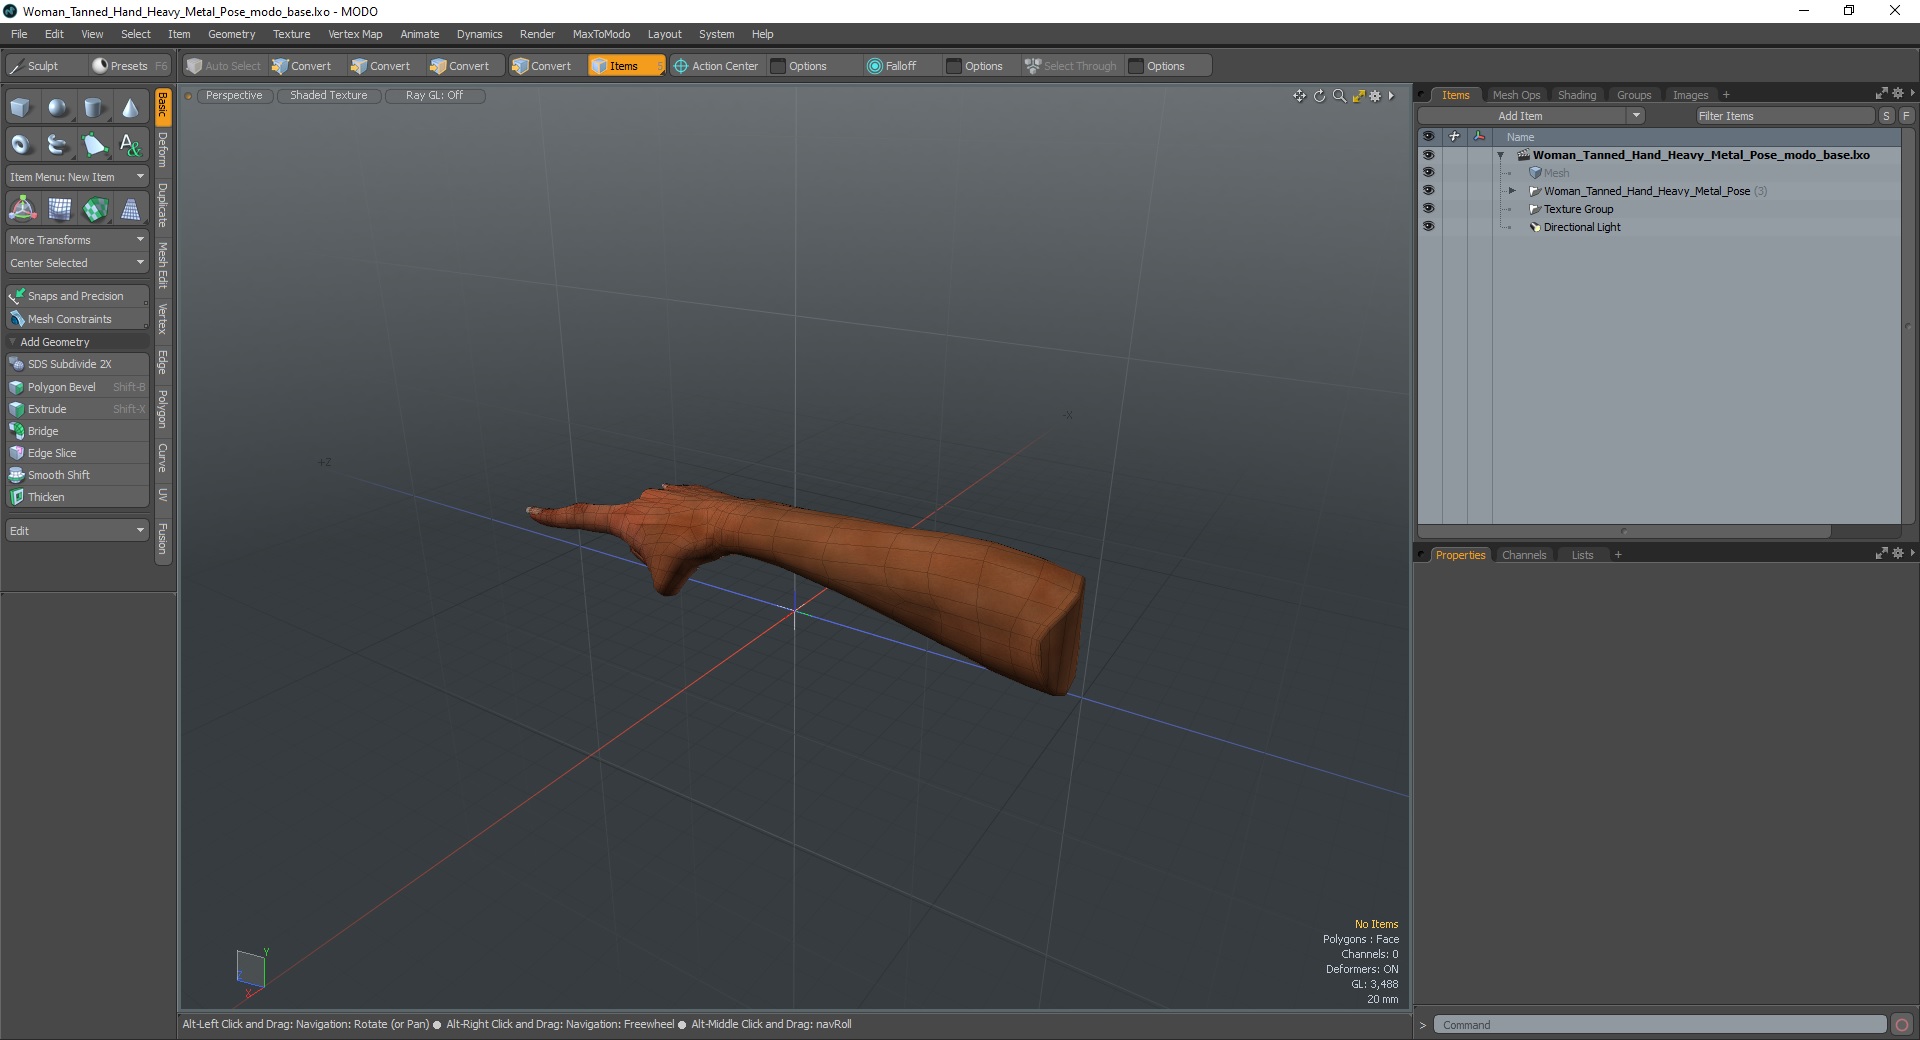This screenshot has width=1920, height=1040.
Task: Click the Bridge tool
Action: click(78, 431)
